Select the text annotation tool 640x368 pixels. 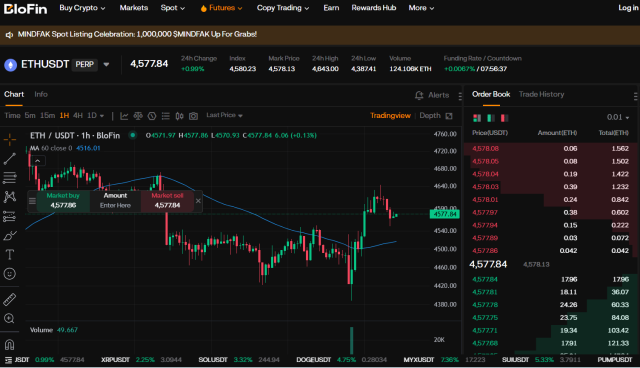(9, 255)
